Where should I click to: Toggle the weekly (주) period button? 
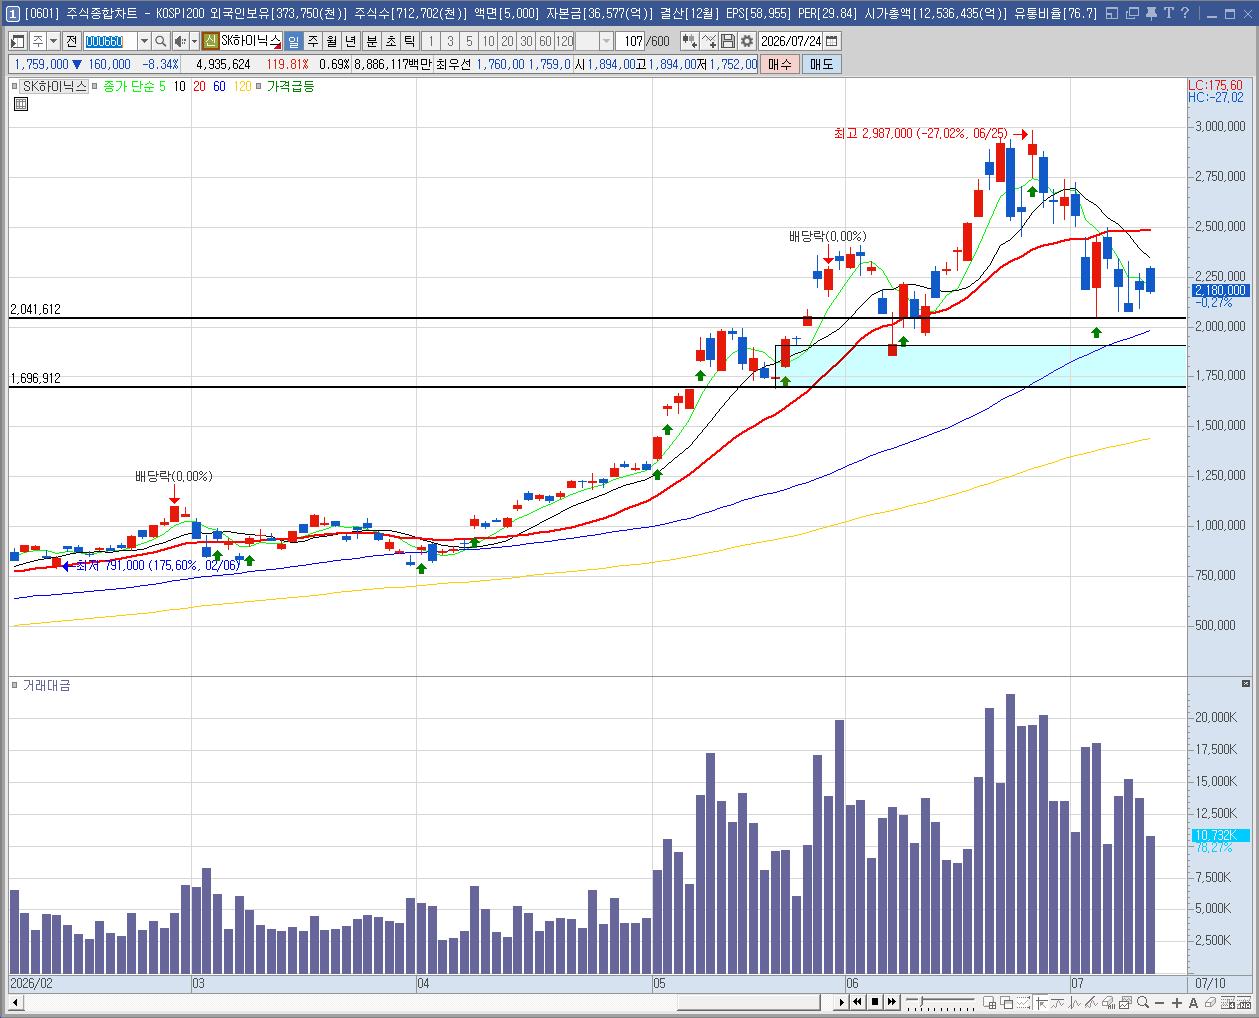click(312, 41)
